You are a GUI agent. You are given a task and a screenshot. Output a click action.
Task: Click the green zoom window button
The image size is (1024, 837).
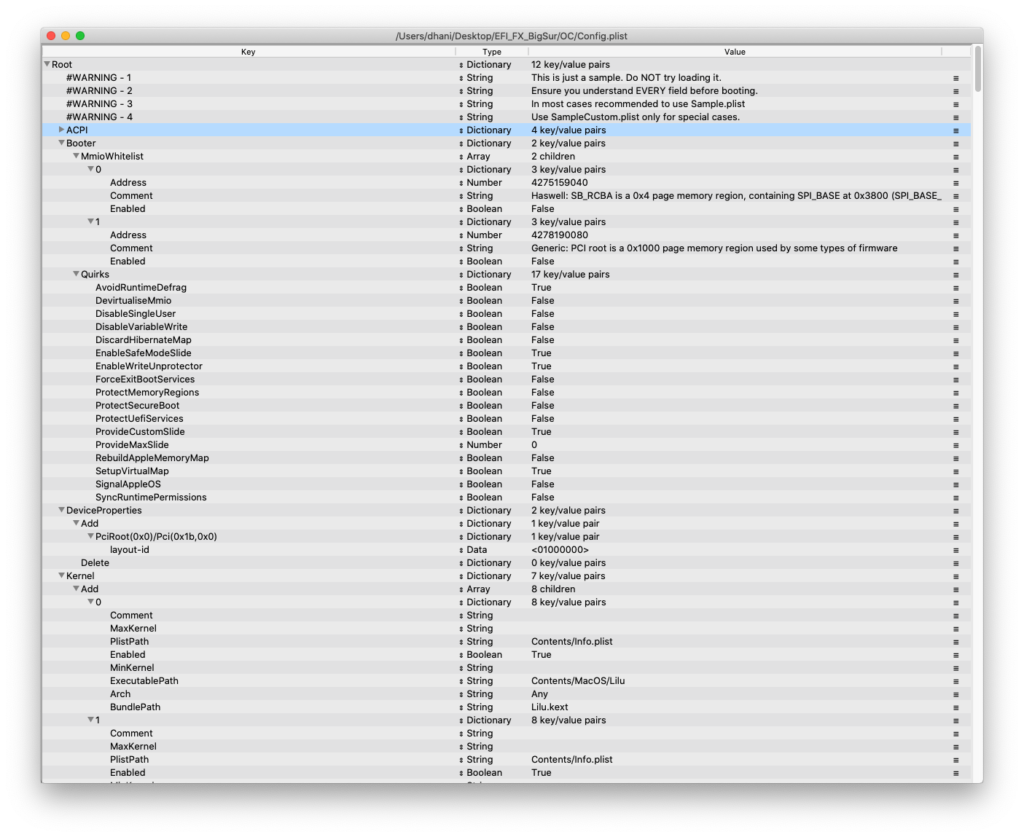point(80,36)
